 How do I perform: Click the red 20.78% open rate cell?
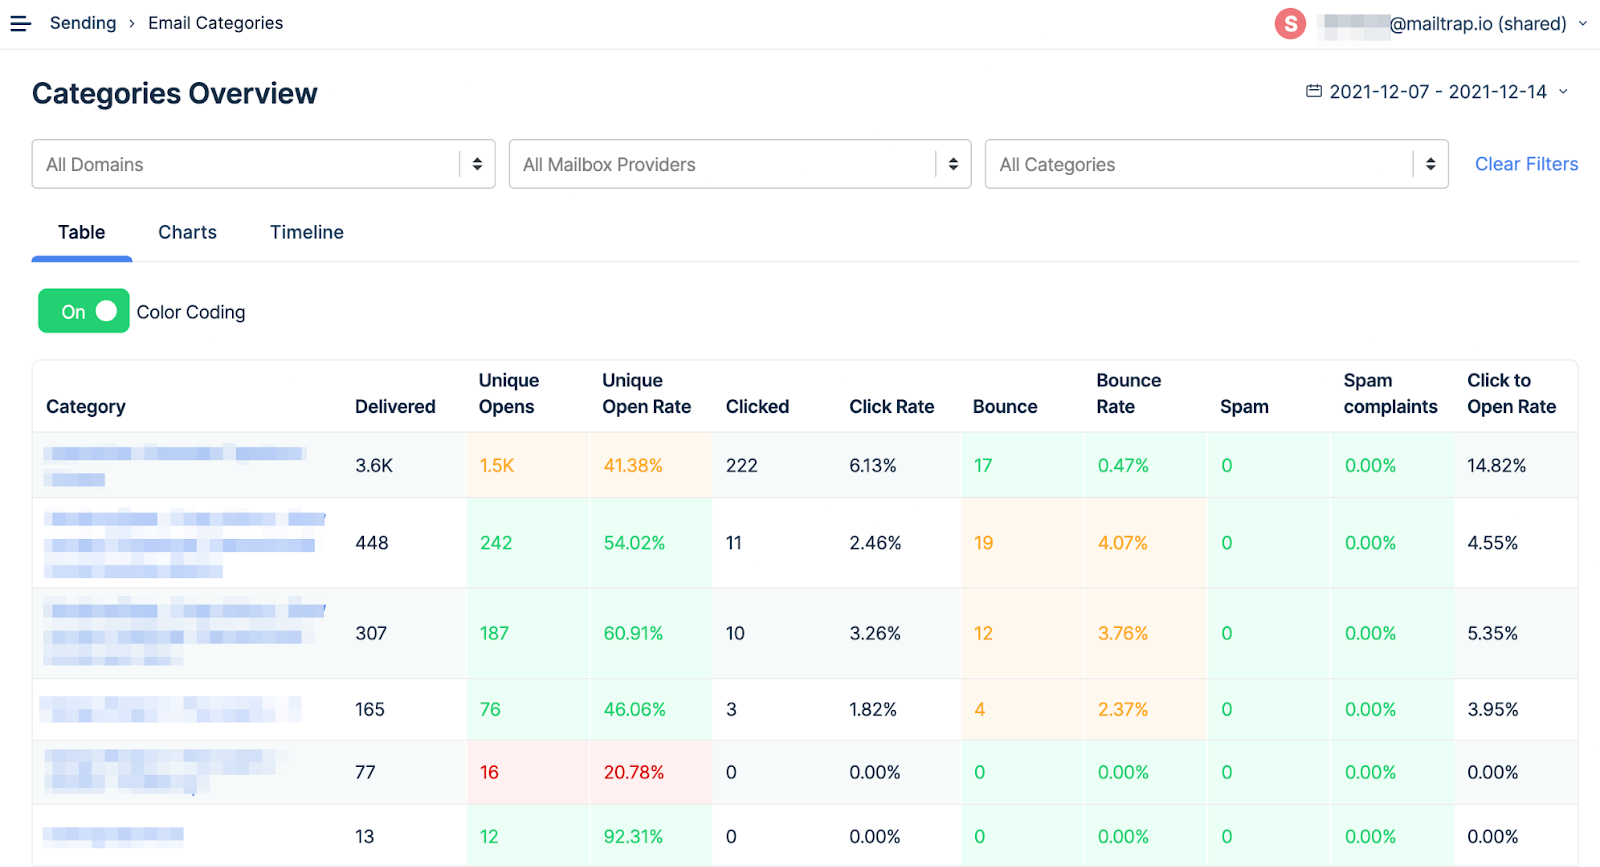point(633,772)
